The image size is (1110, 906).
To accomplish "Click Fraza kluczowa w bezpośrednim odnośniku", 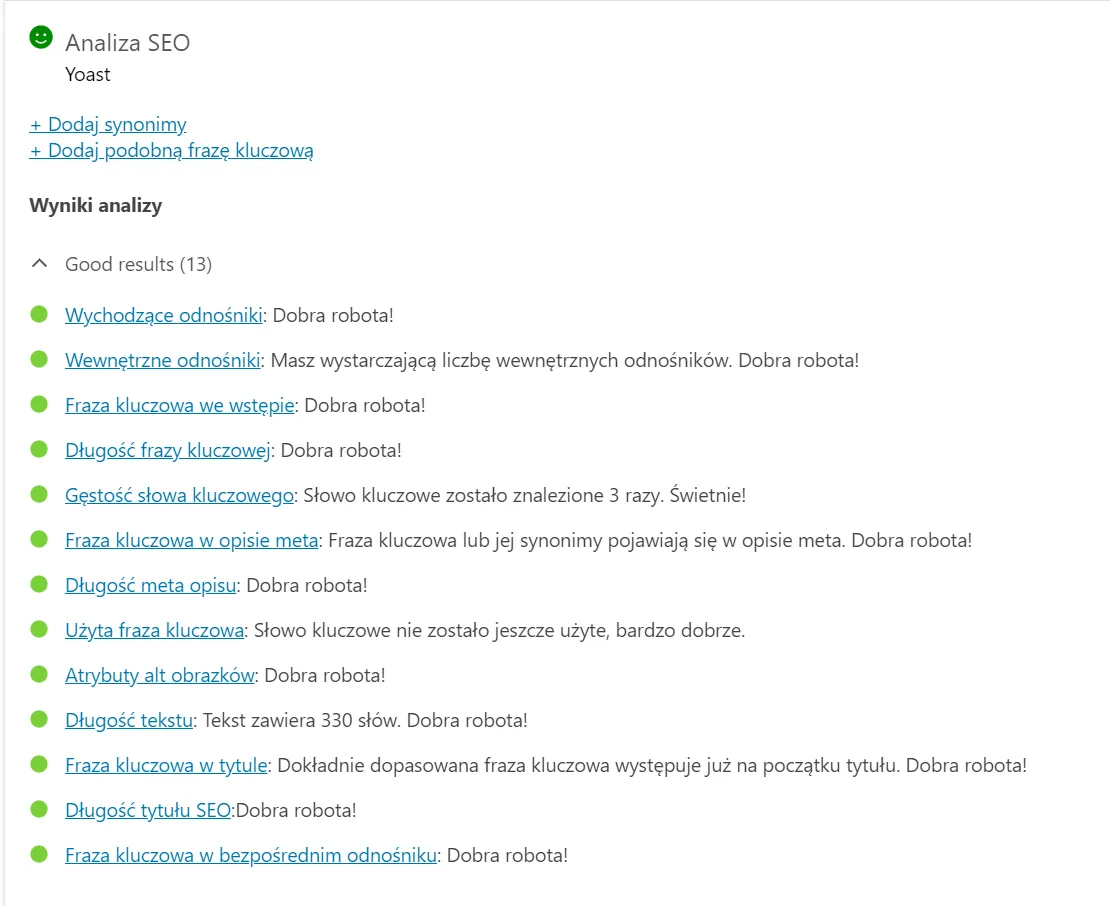I will point(250,855).
